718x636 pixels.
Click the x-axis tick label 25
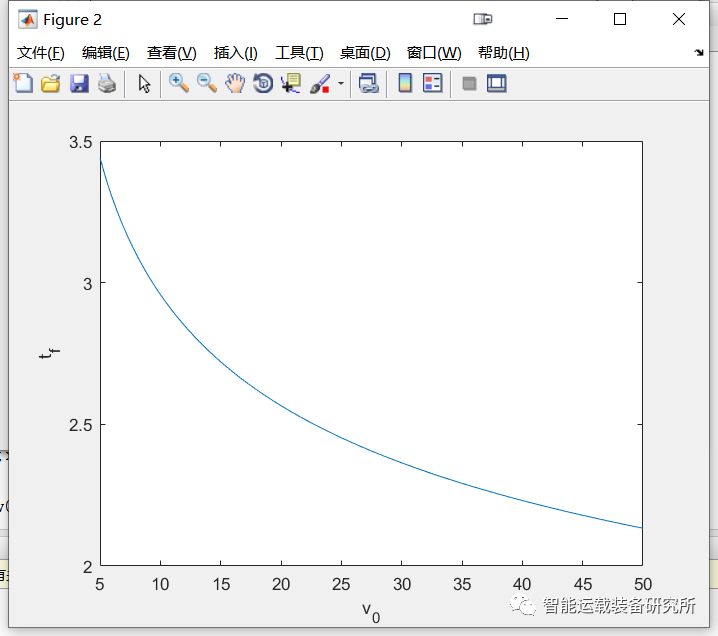coord(341,584)
